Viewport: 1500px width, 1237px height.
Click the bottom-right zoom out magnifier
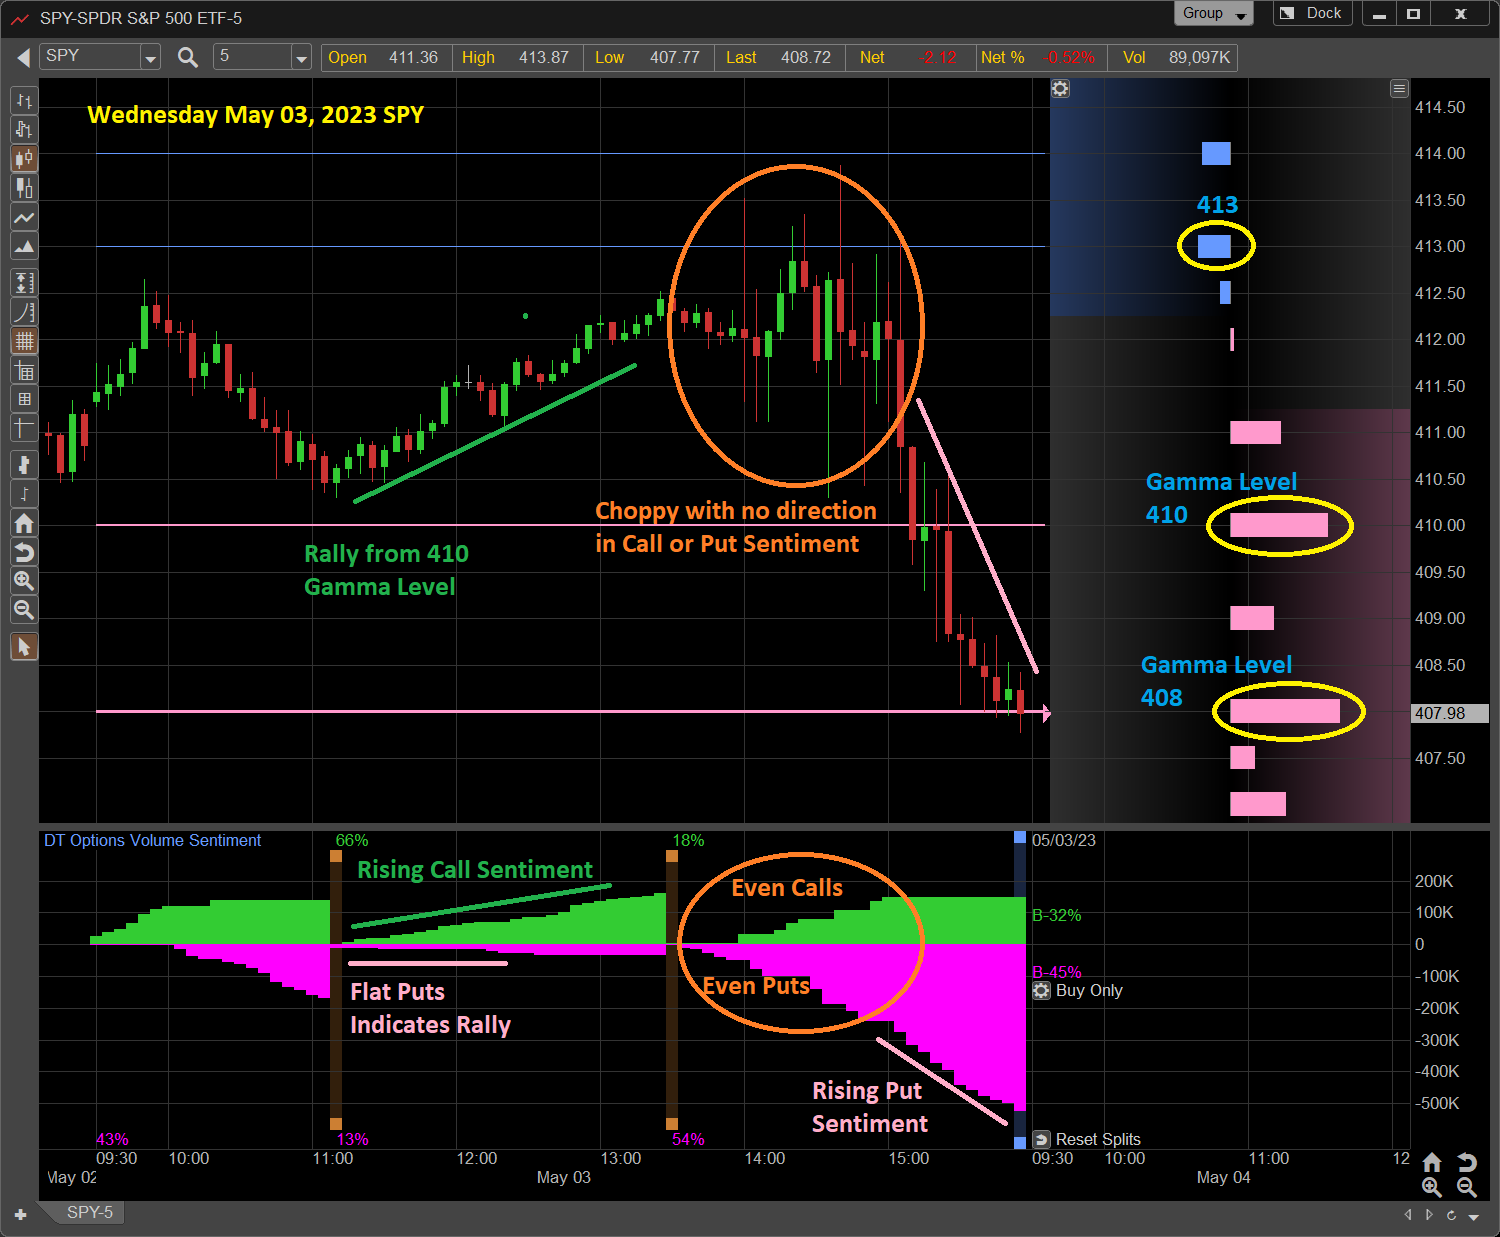click(x=1467, y=1187)
